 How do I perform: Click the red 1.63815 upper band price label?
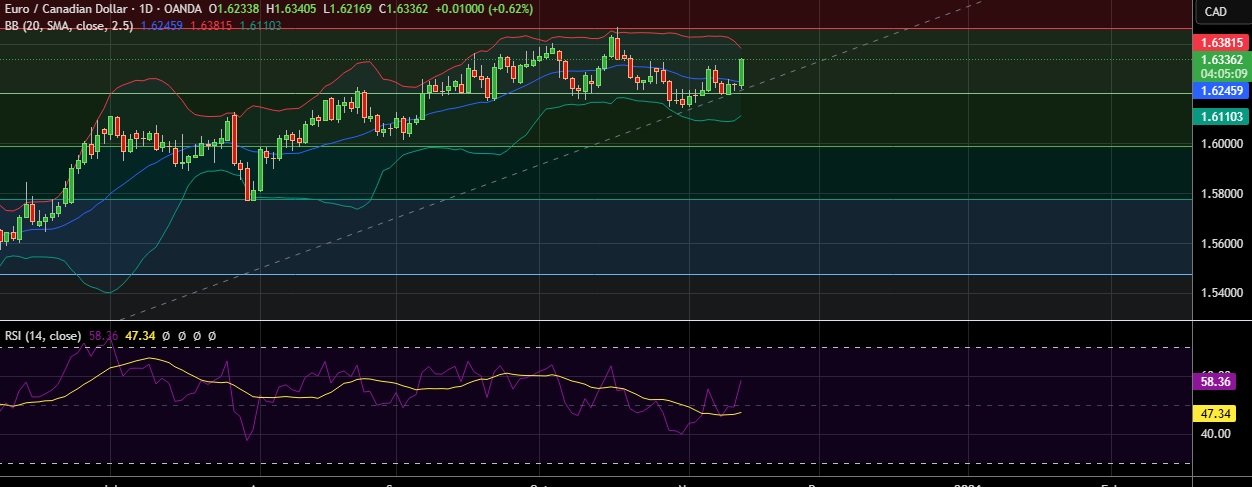point(1221,43)
